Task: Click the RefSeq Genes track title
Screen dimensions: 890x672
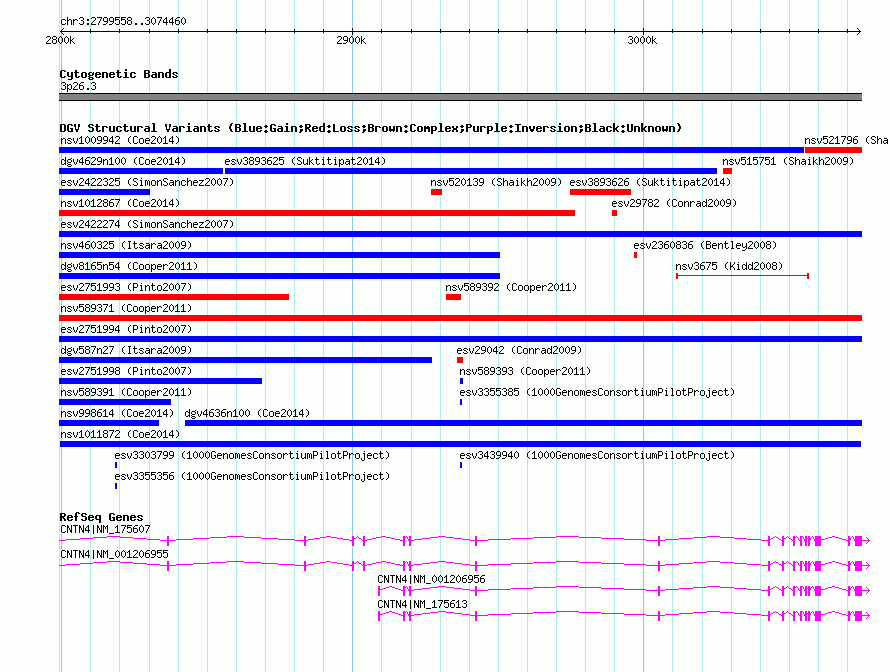Action: coord(102,517)
